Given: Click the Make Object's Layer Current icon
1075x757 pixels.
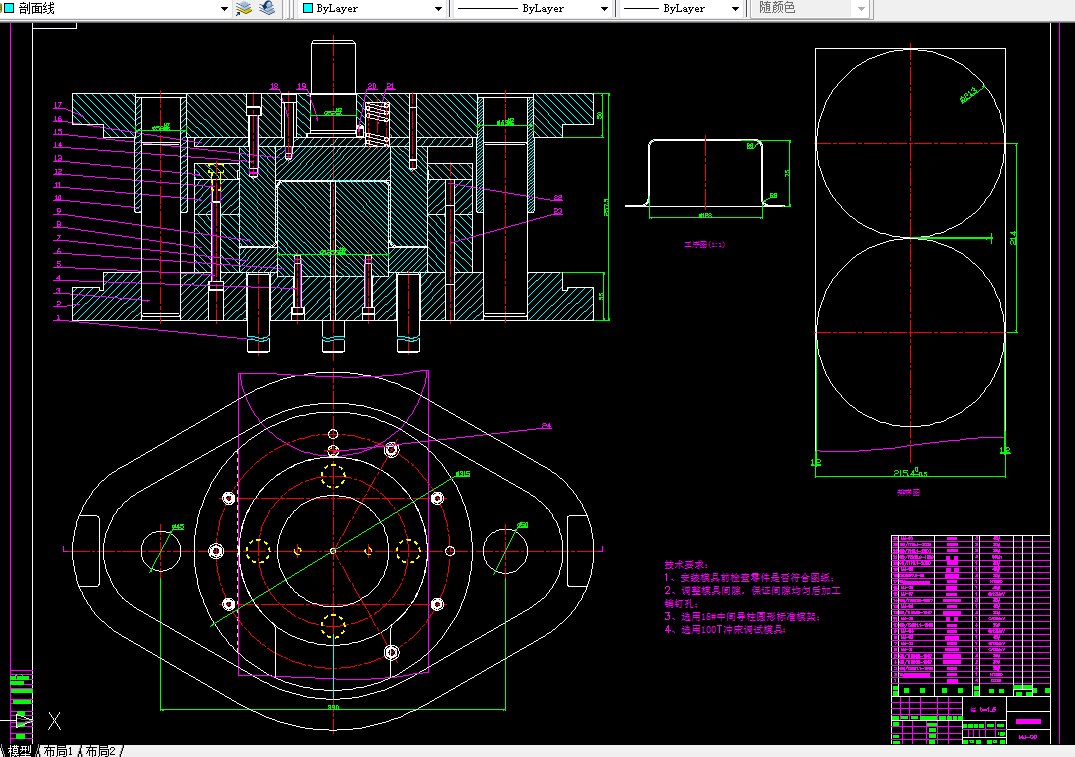Looking at the screenshot, I should pyautogui.click(x=244, y=8).
